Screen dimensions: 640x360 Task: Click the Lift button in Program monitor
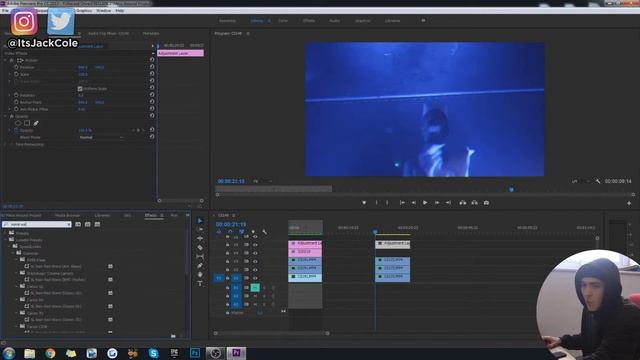coord(463,202)
